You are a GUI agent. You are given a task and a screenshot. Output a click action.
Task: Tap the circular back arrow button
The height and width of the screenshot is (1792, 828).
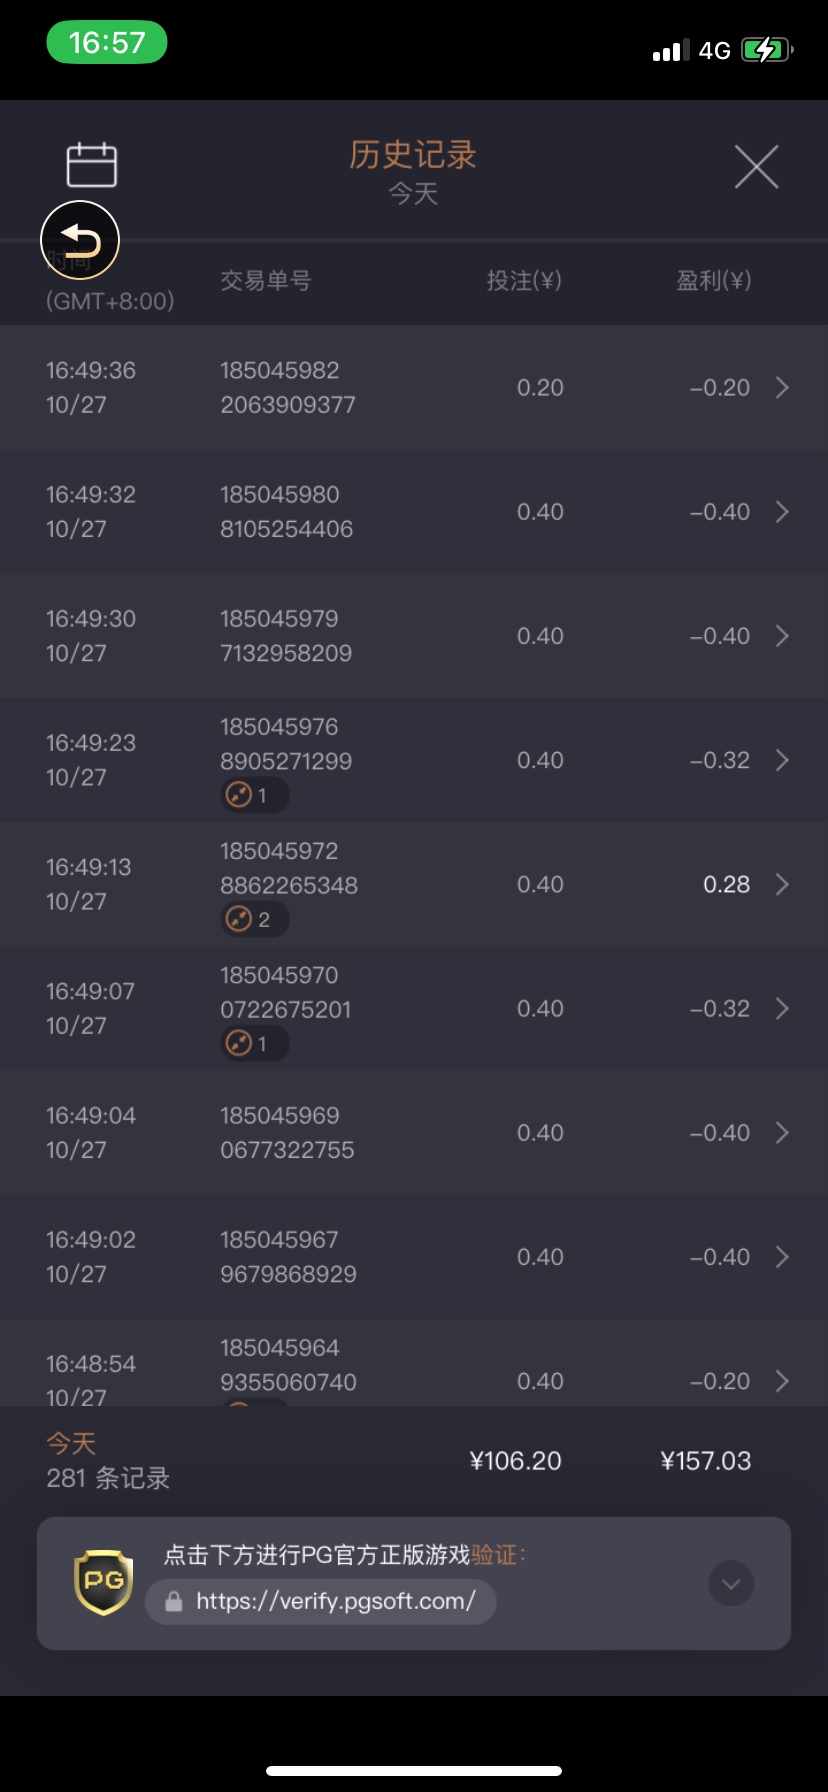[80, 241]
